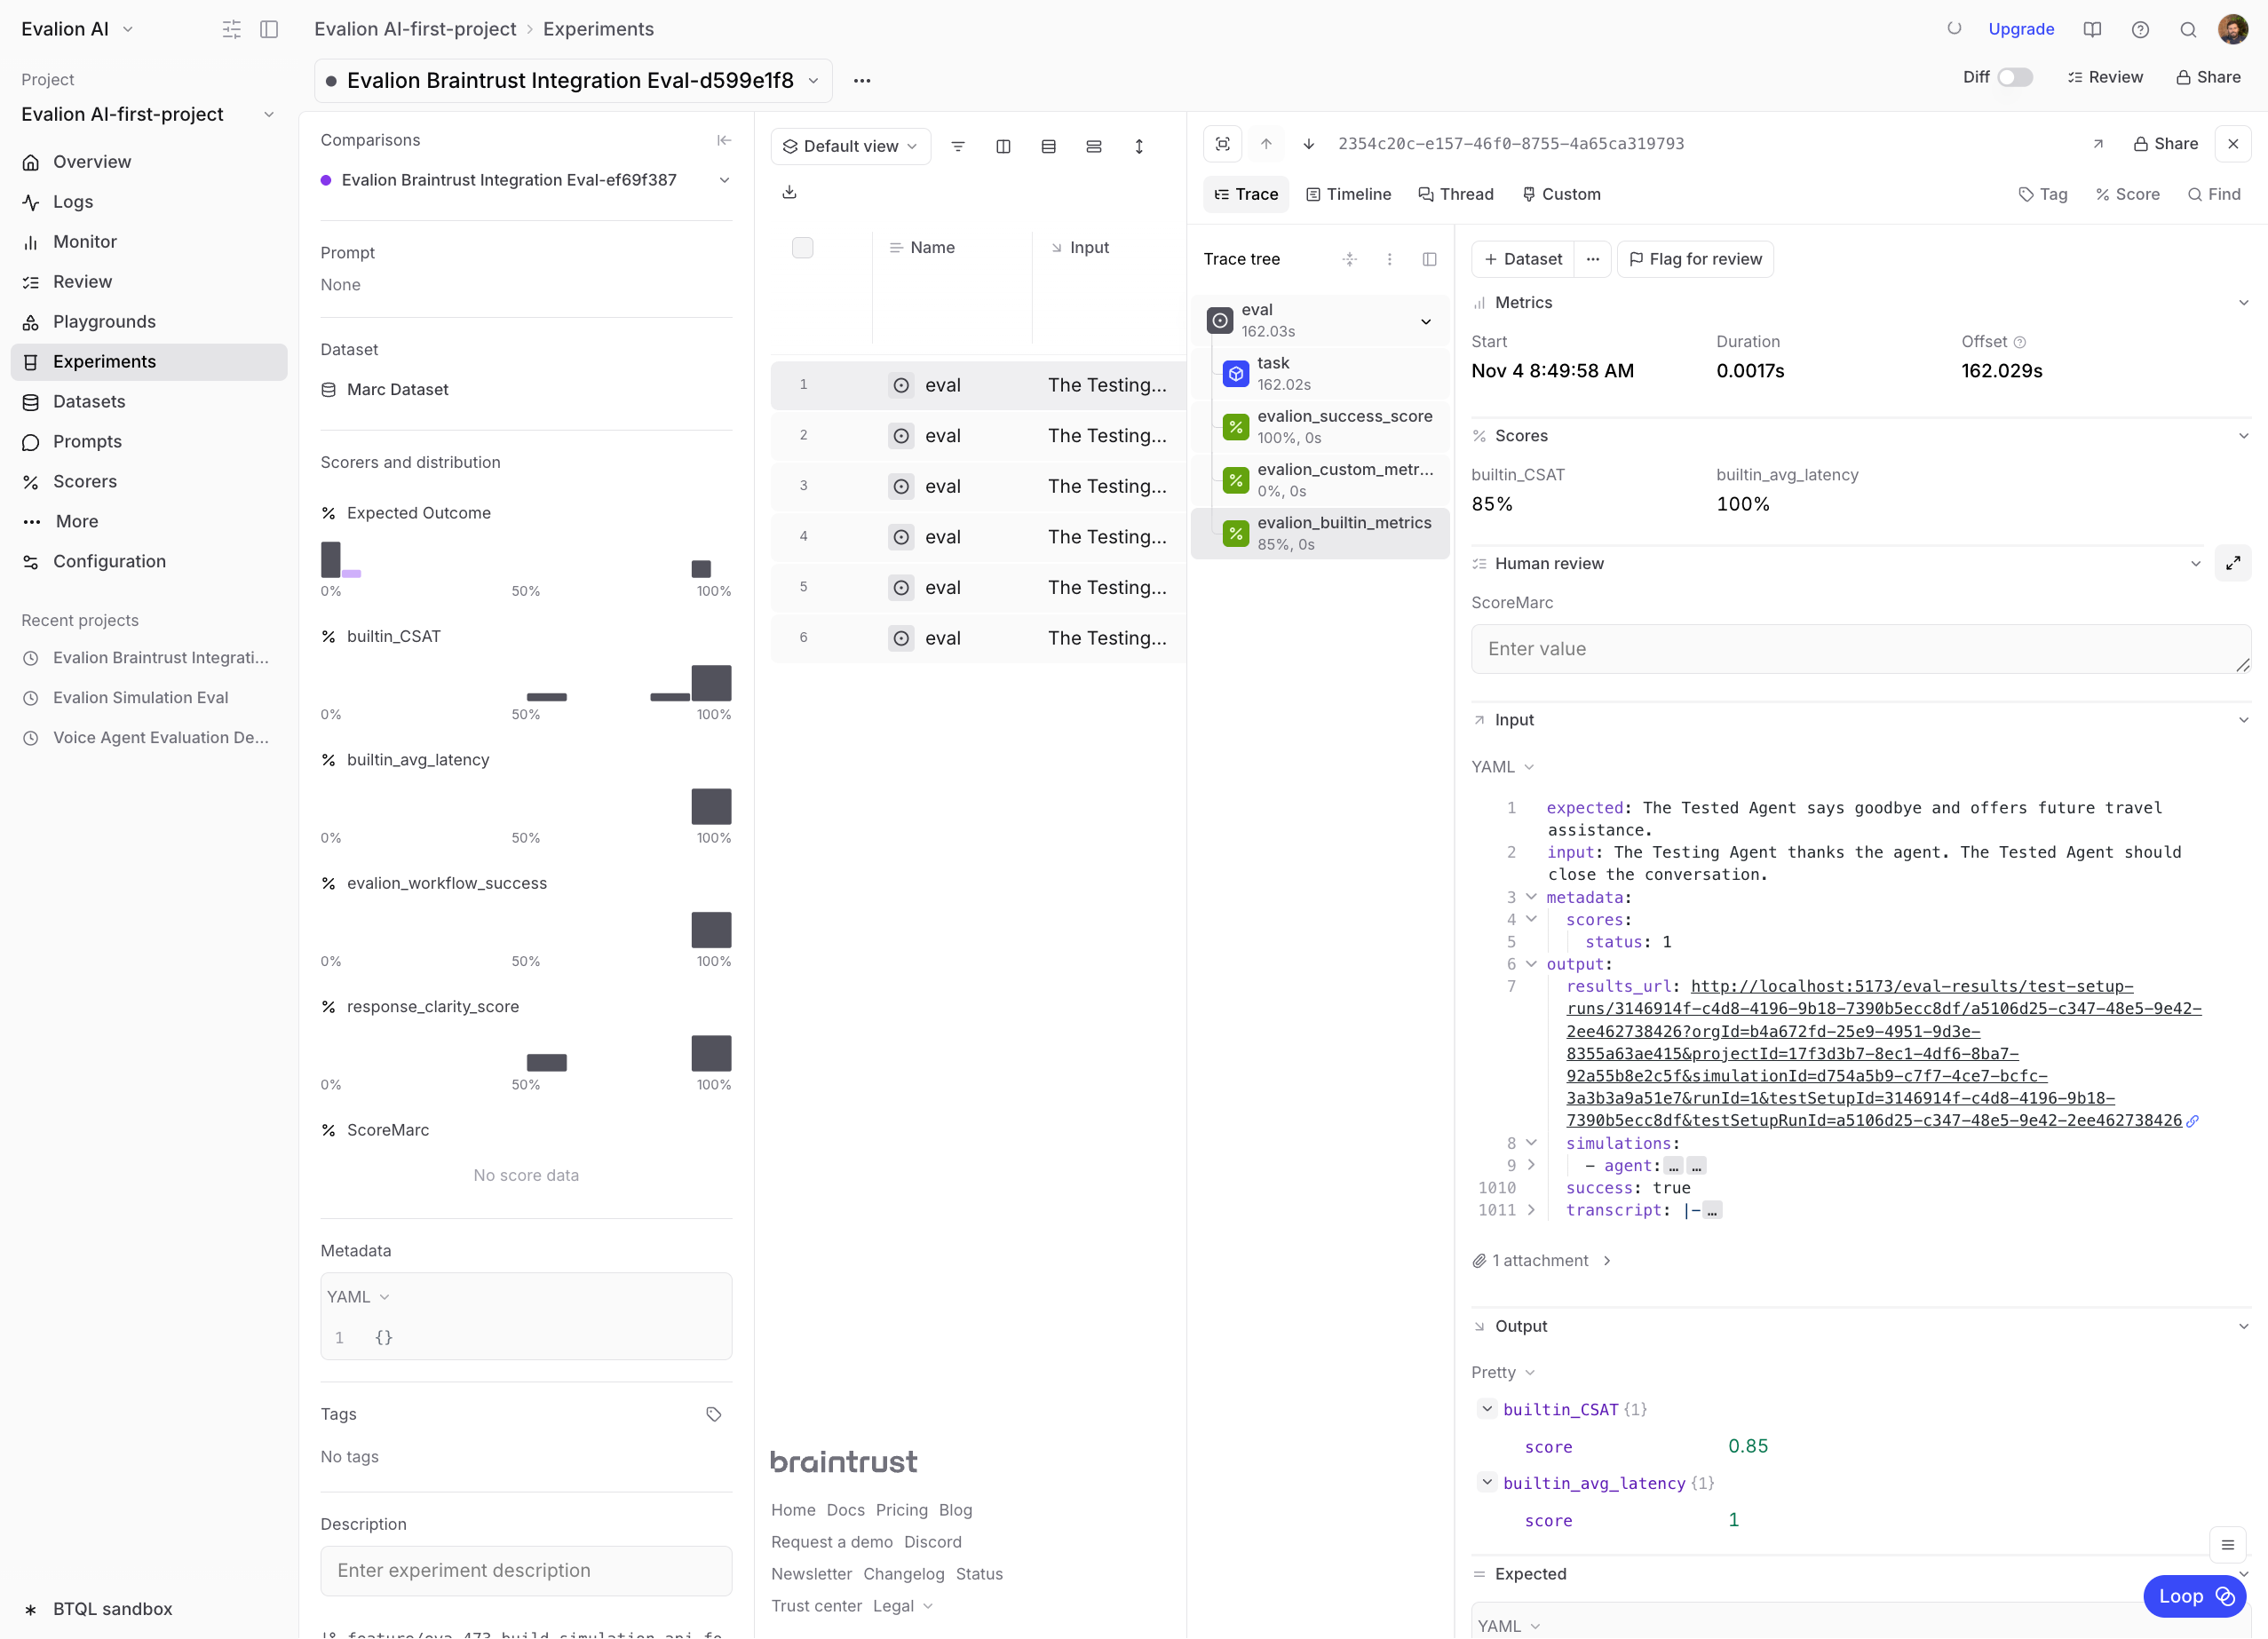Open the floating list menu icon
Viewport: 2268px width, 1639px height.
2227,1545
